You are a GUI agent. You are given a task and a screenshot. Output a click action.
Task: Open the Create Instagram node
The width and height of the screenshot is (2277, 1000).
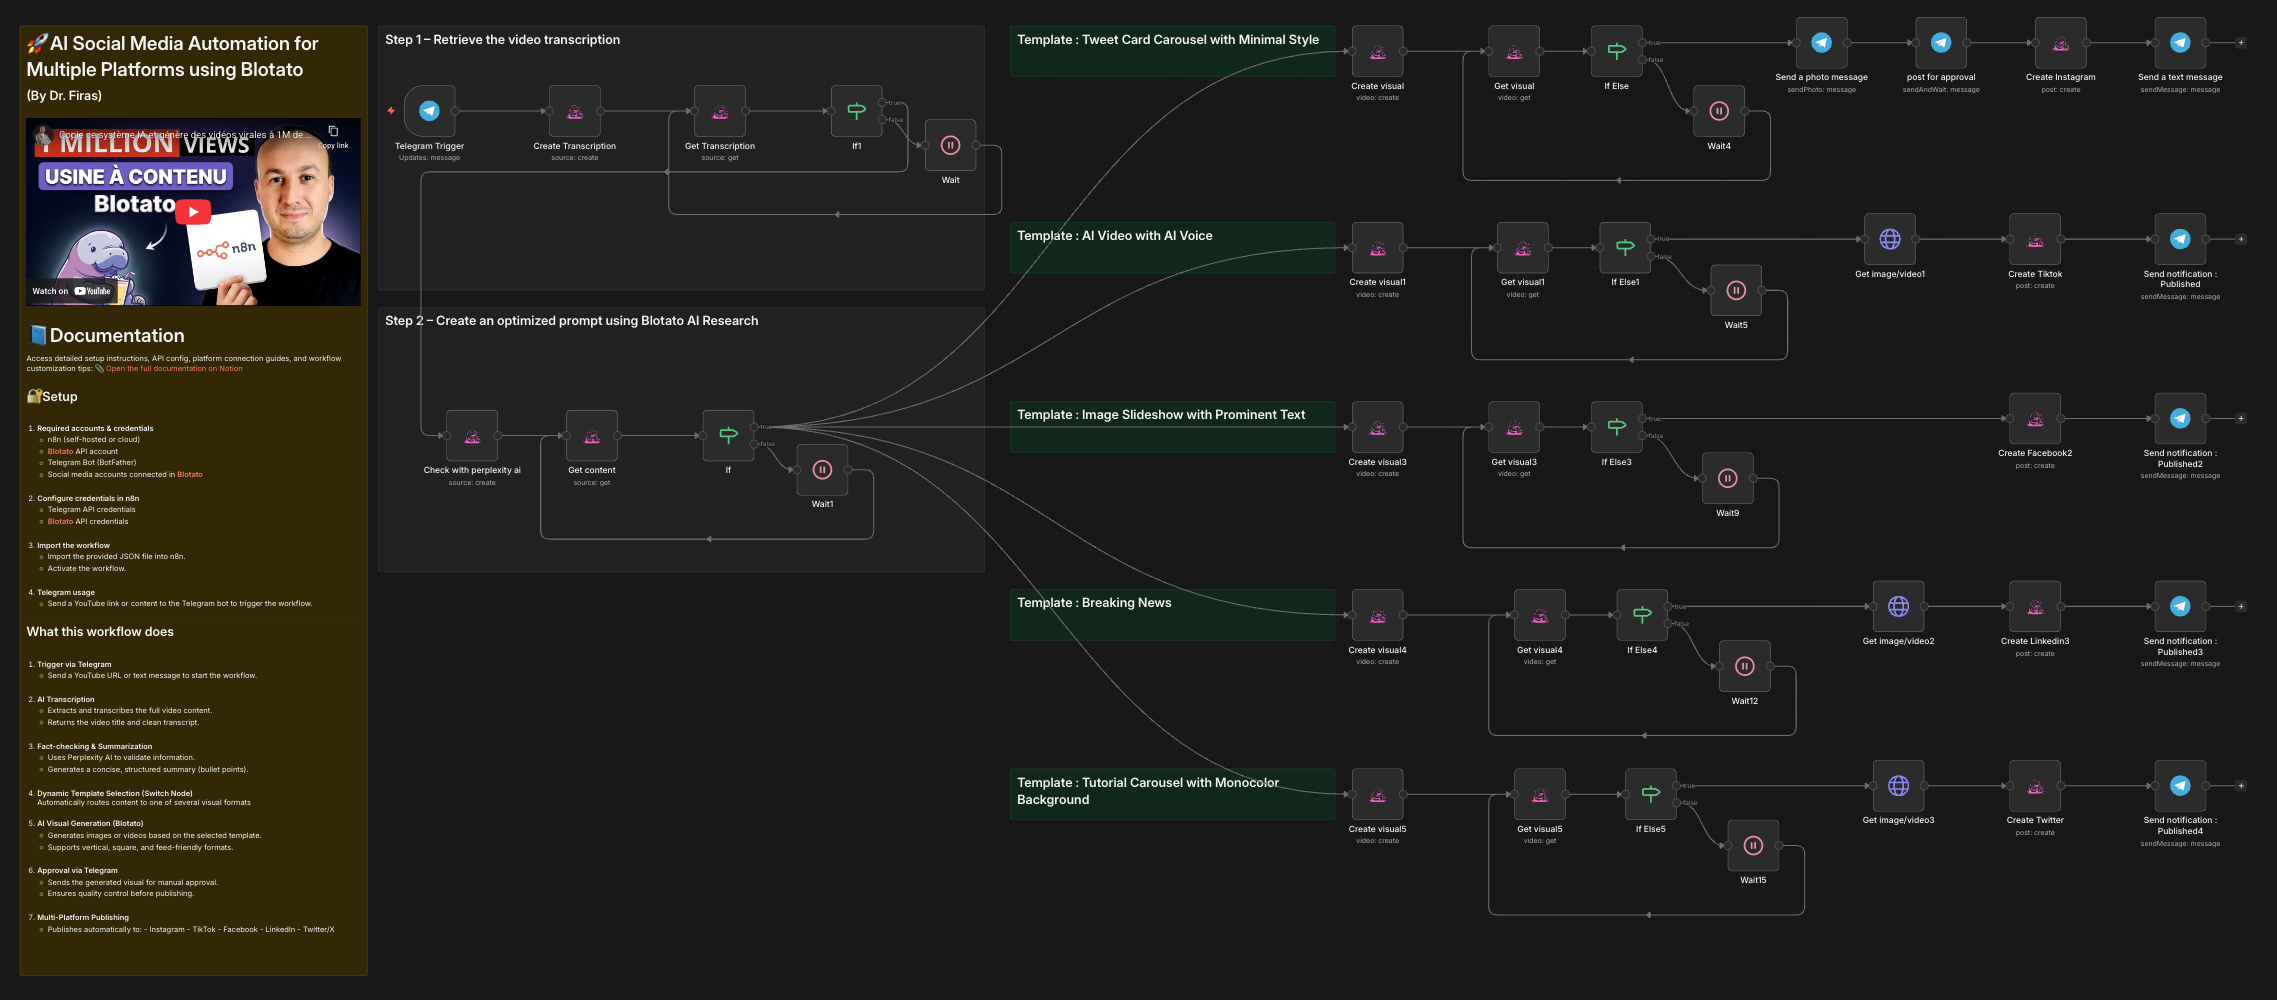coord(2060,43)
